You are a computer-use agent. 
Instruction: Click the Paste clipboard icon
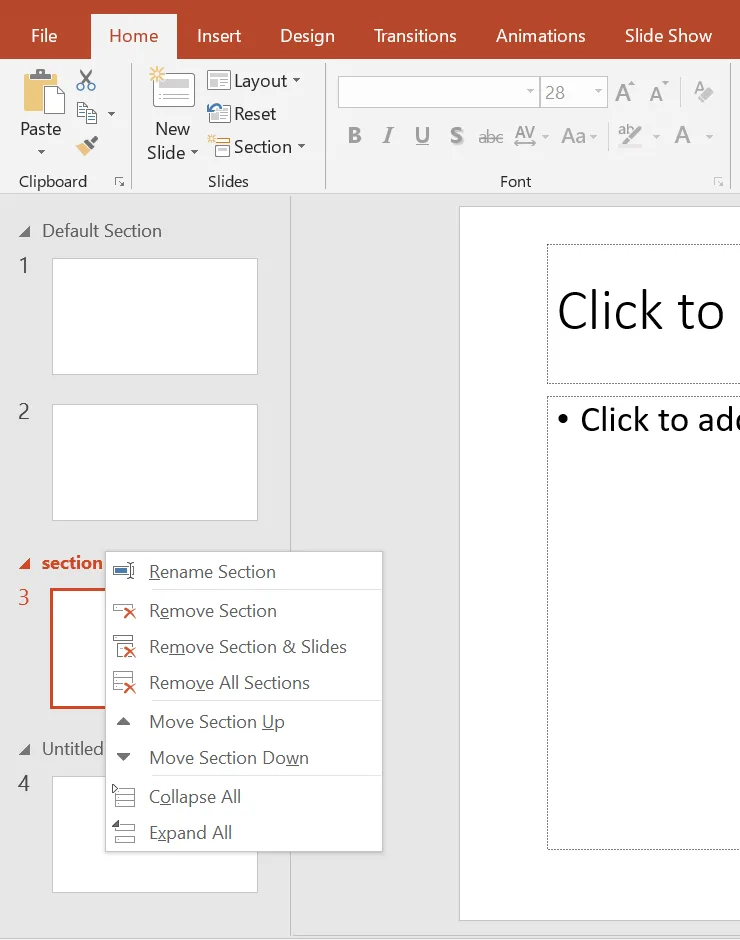[43, 92]
